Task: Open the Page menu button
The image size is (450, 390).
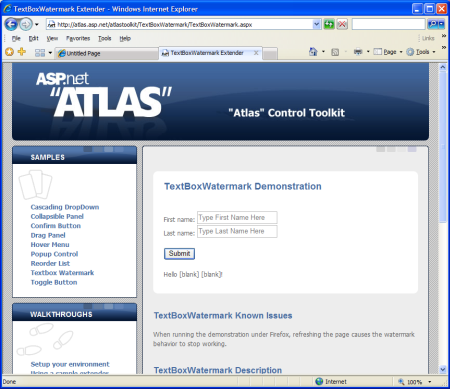Action: tap(388, 52)
